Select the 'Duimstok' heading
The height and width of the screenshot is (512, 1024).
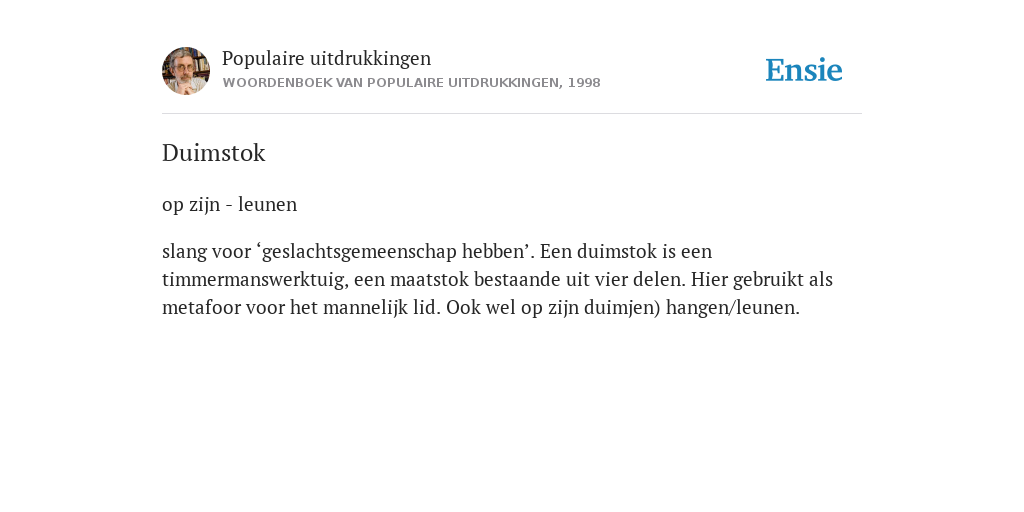pos(214,153)
